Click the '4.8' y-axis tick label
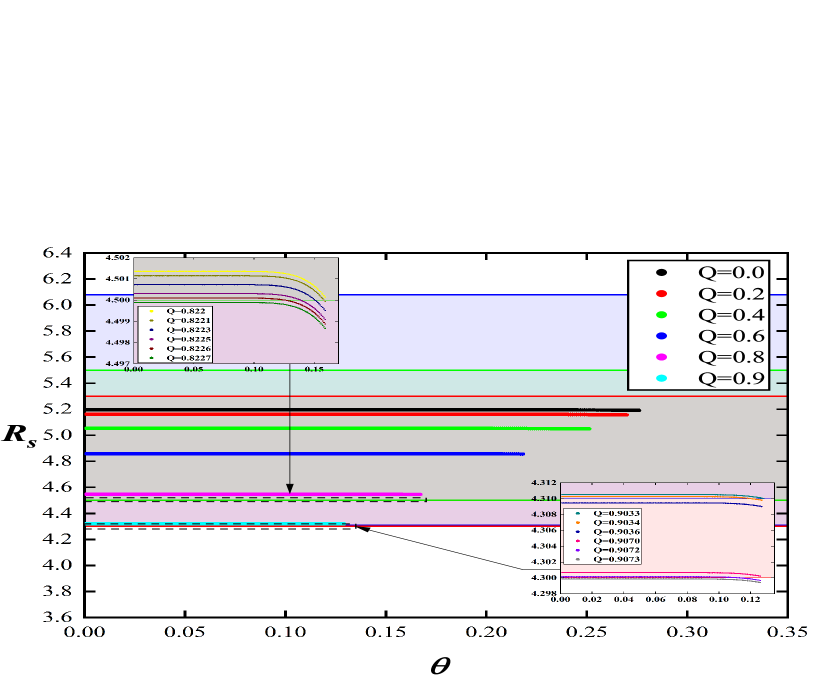The image size is (817, 681). click(57, 461)
